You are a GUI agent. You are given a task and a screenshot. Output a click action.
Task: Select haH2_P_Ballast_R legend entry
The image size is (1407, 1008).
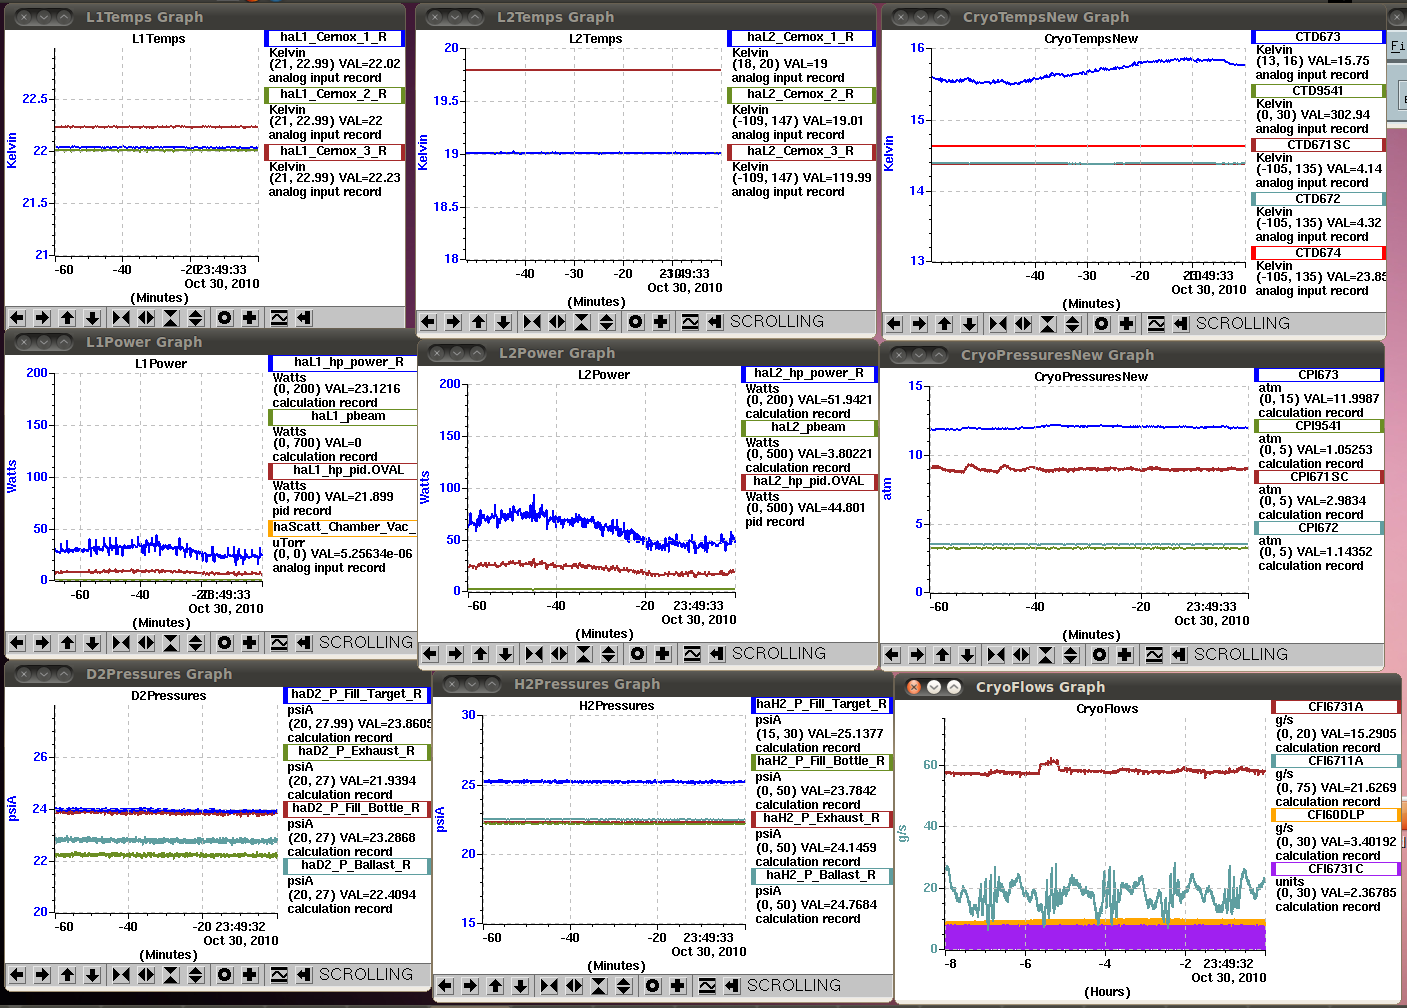821,876
